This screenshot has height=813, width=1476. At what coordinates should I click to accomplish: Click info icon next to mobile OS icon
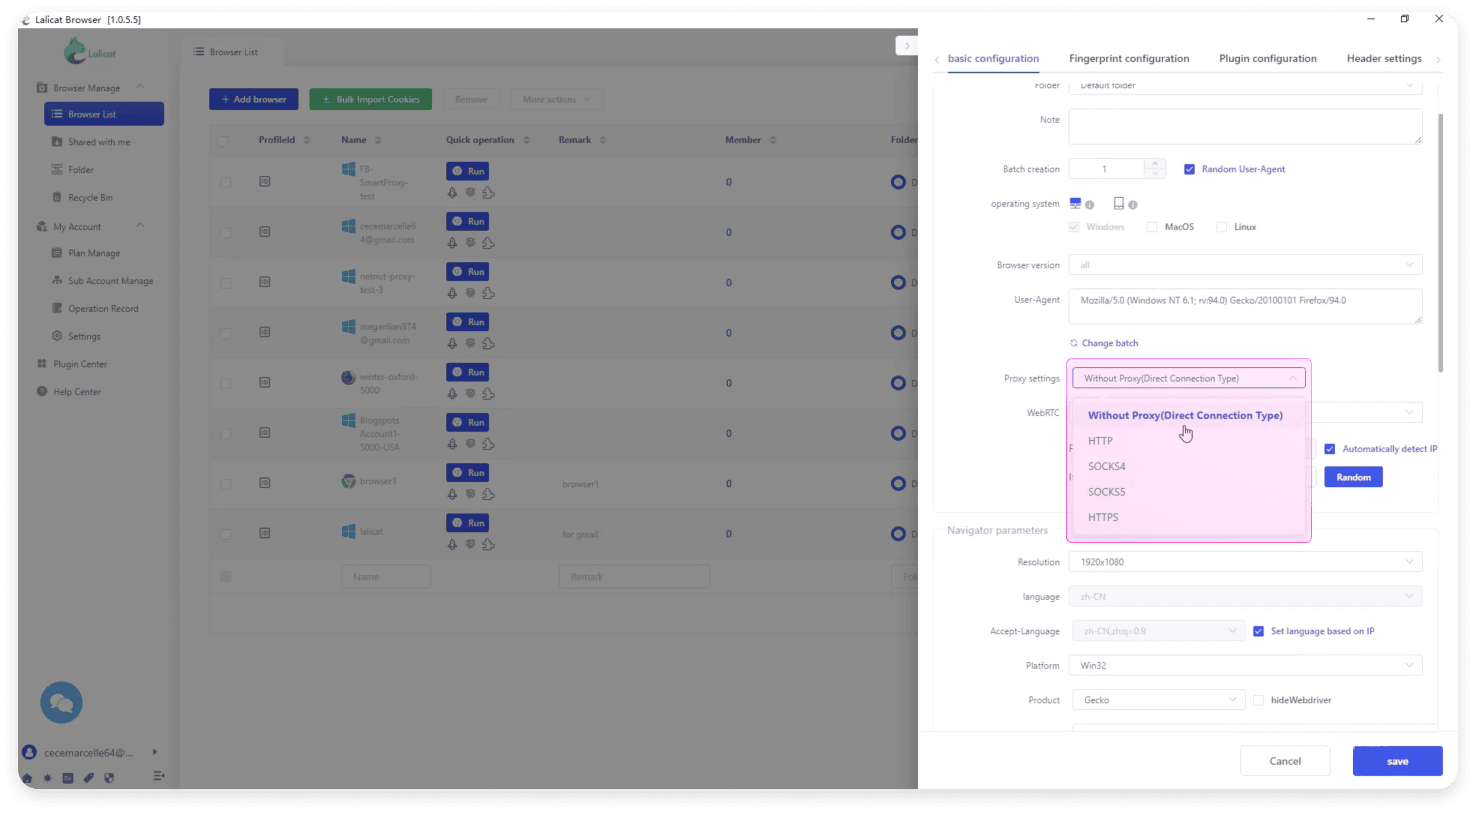1133,205
